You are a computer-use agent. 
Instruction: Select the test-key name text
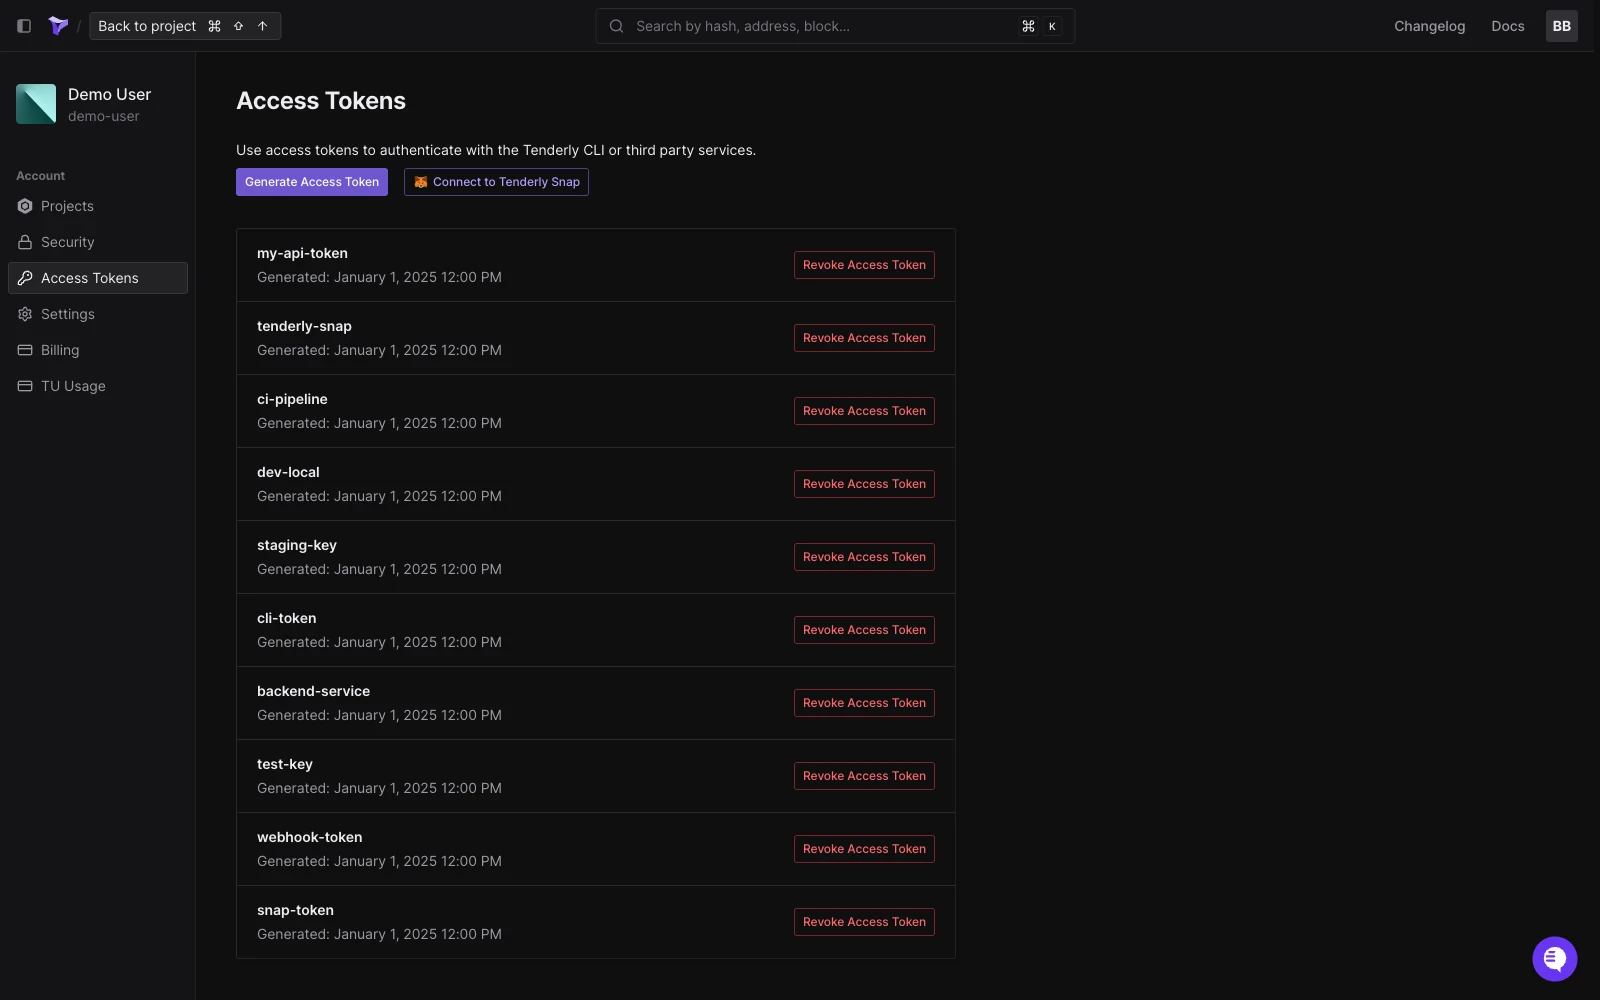(x=285, y=764)
